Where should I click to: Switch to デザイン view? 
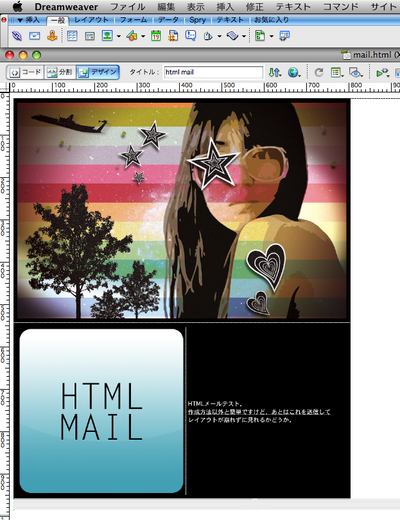98,72
